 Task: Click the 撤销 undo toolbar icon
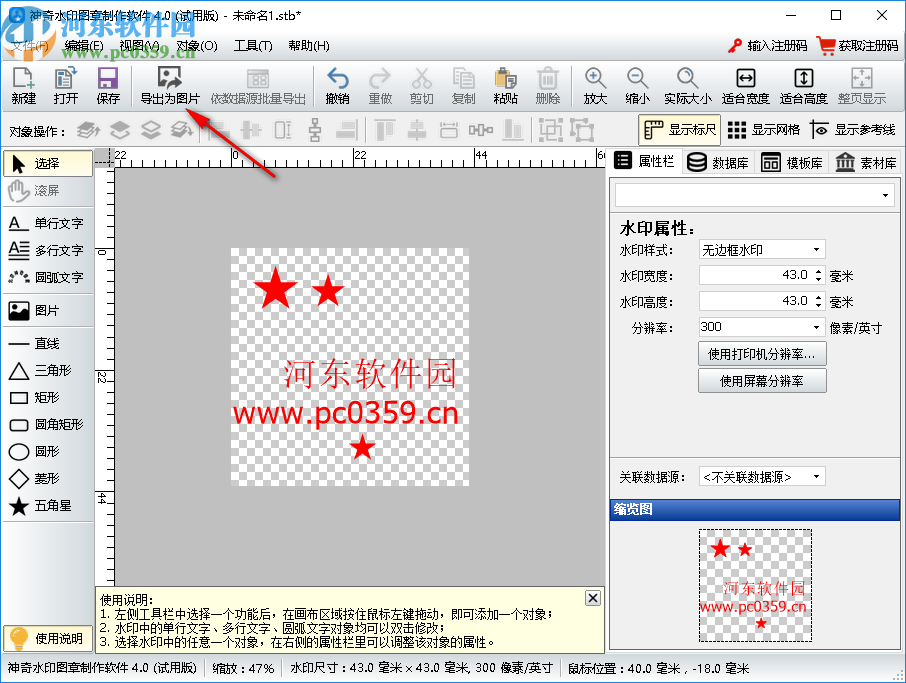pos(336,85)
